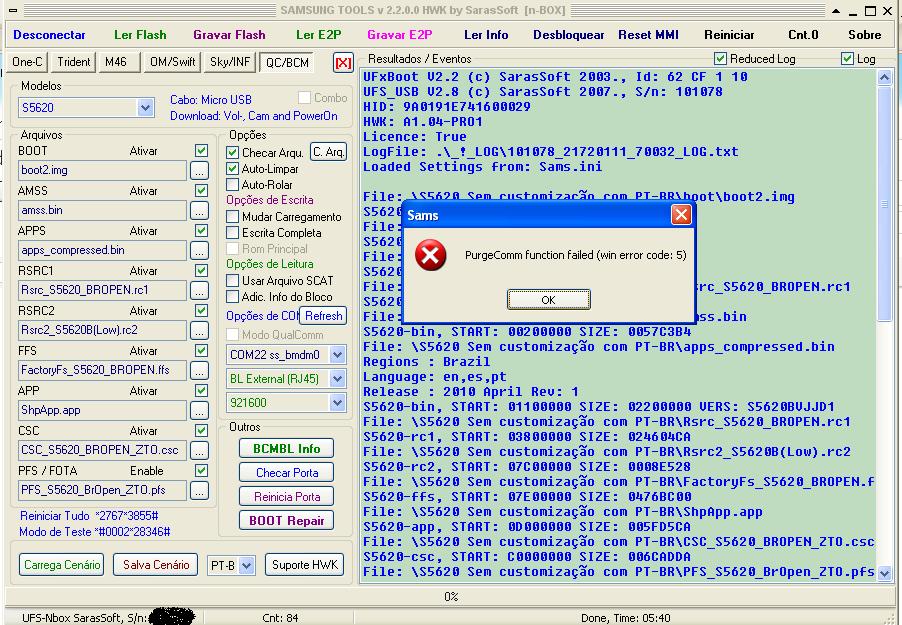Browse for the BOOT file boot2.img
This screenshot has width=902, height=625.
[199, 170]
